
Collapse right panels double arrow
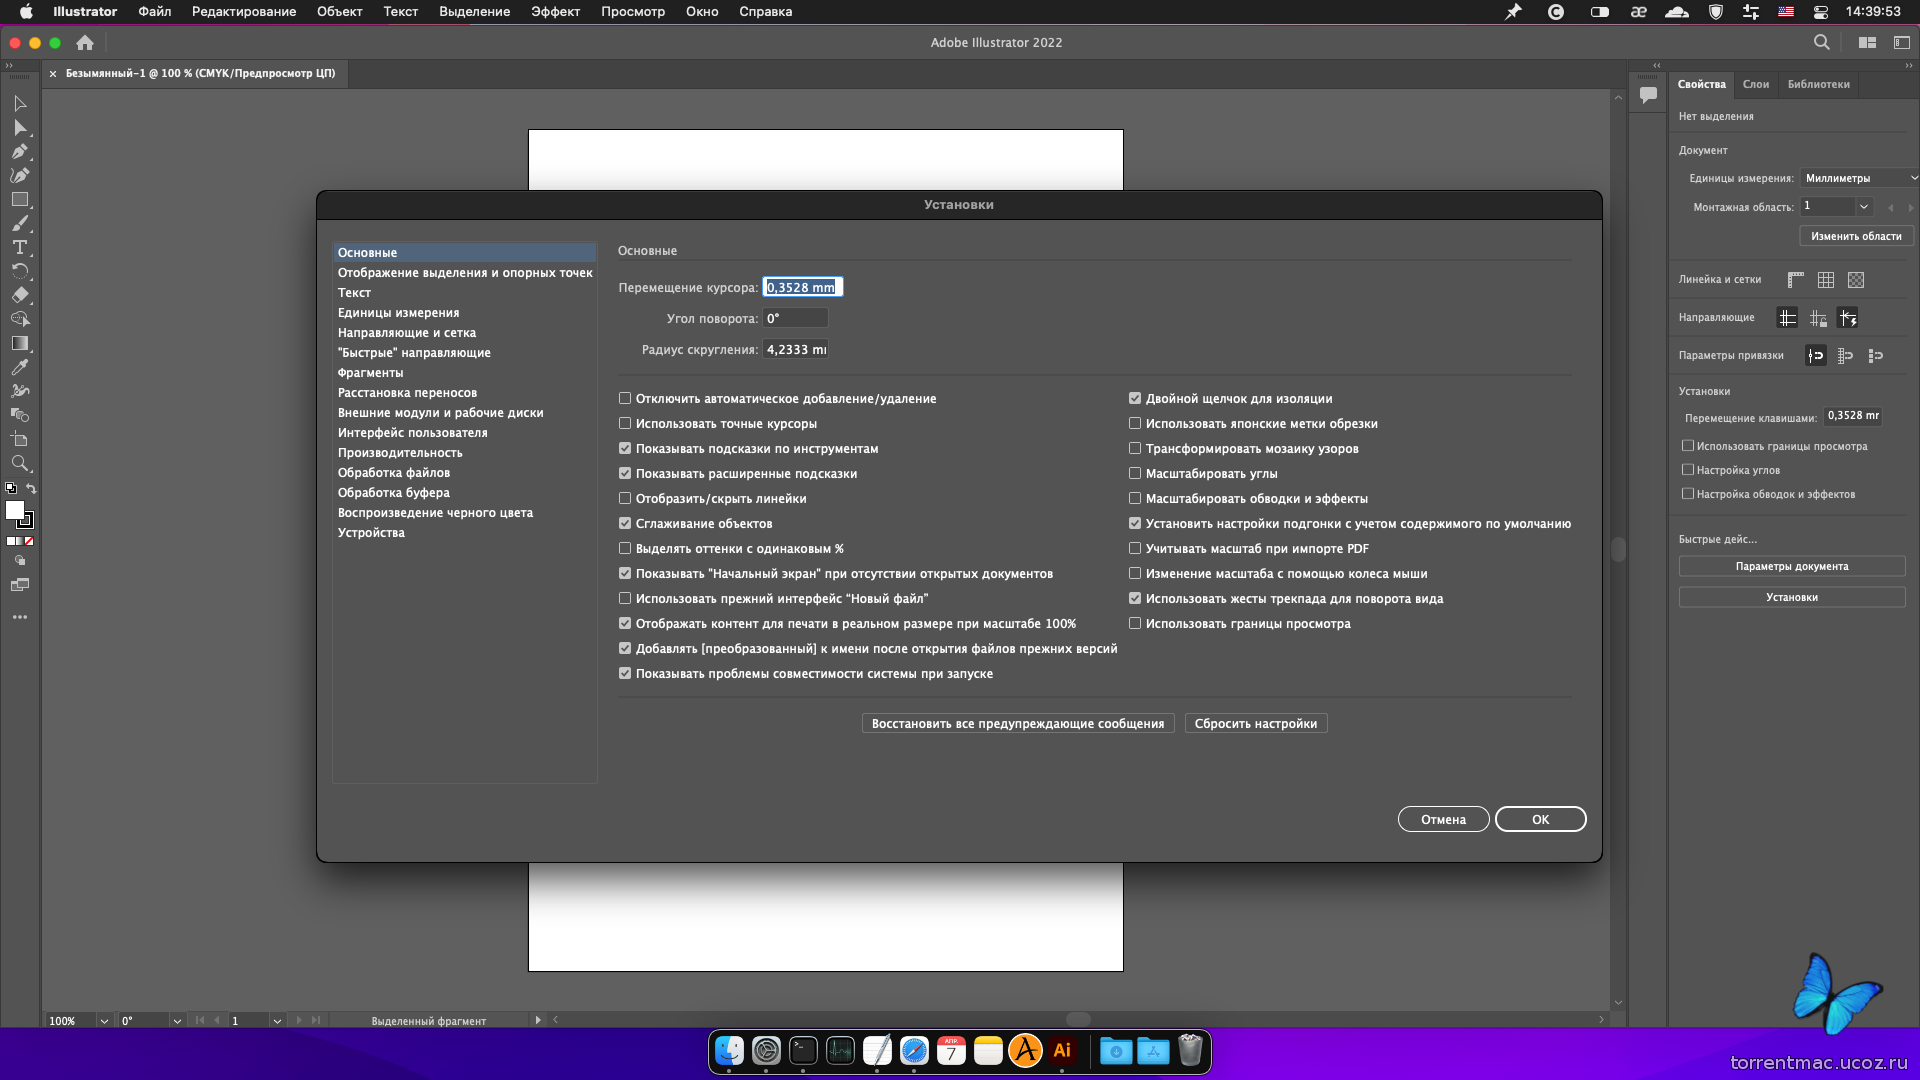point(1909,65)
